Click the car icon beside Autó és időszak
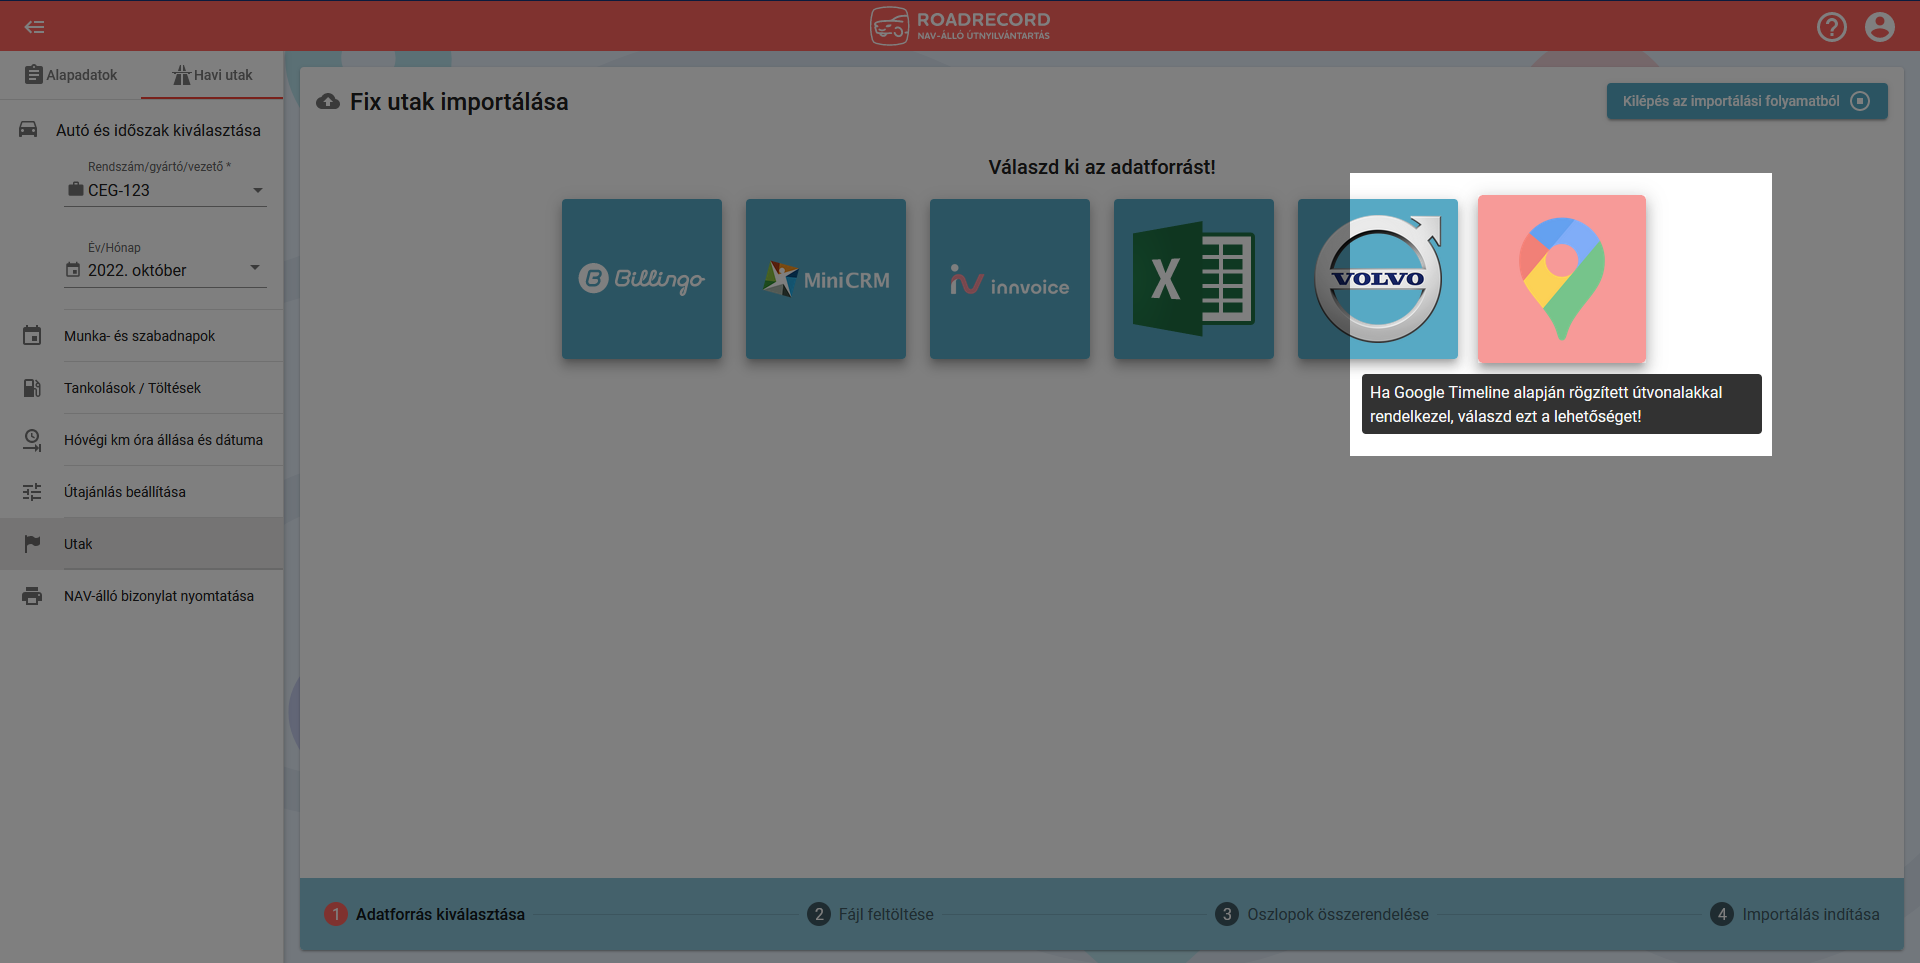1920x963 pixels. (x=28, y=130)
